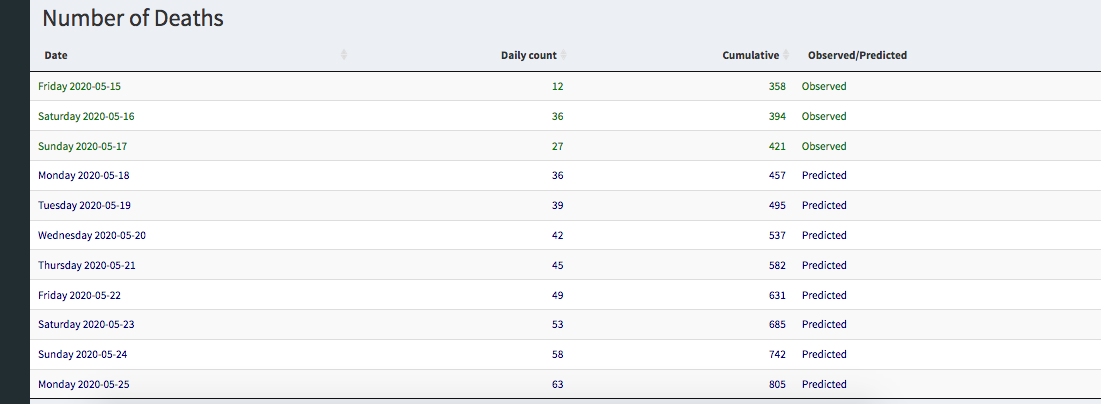Image resolution: width=1101 pixels, height=404 pixels.
Task: Select the Monday 2020-05-25 date cell
Action: tap(84, 384)
